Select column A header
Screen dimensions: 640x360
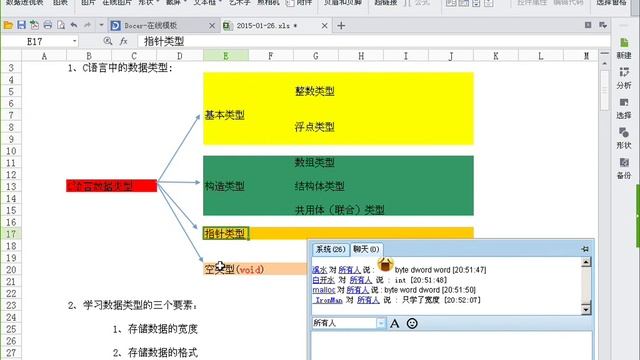point(44,56)
